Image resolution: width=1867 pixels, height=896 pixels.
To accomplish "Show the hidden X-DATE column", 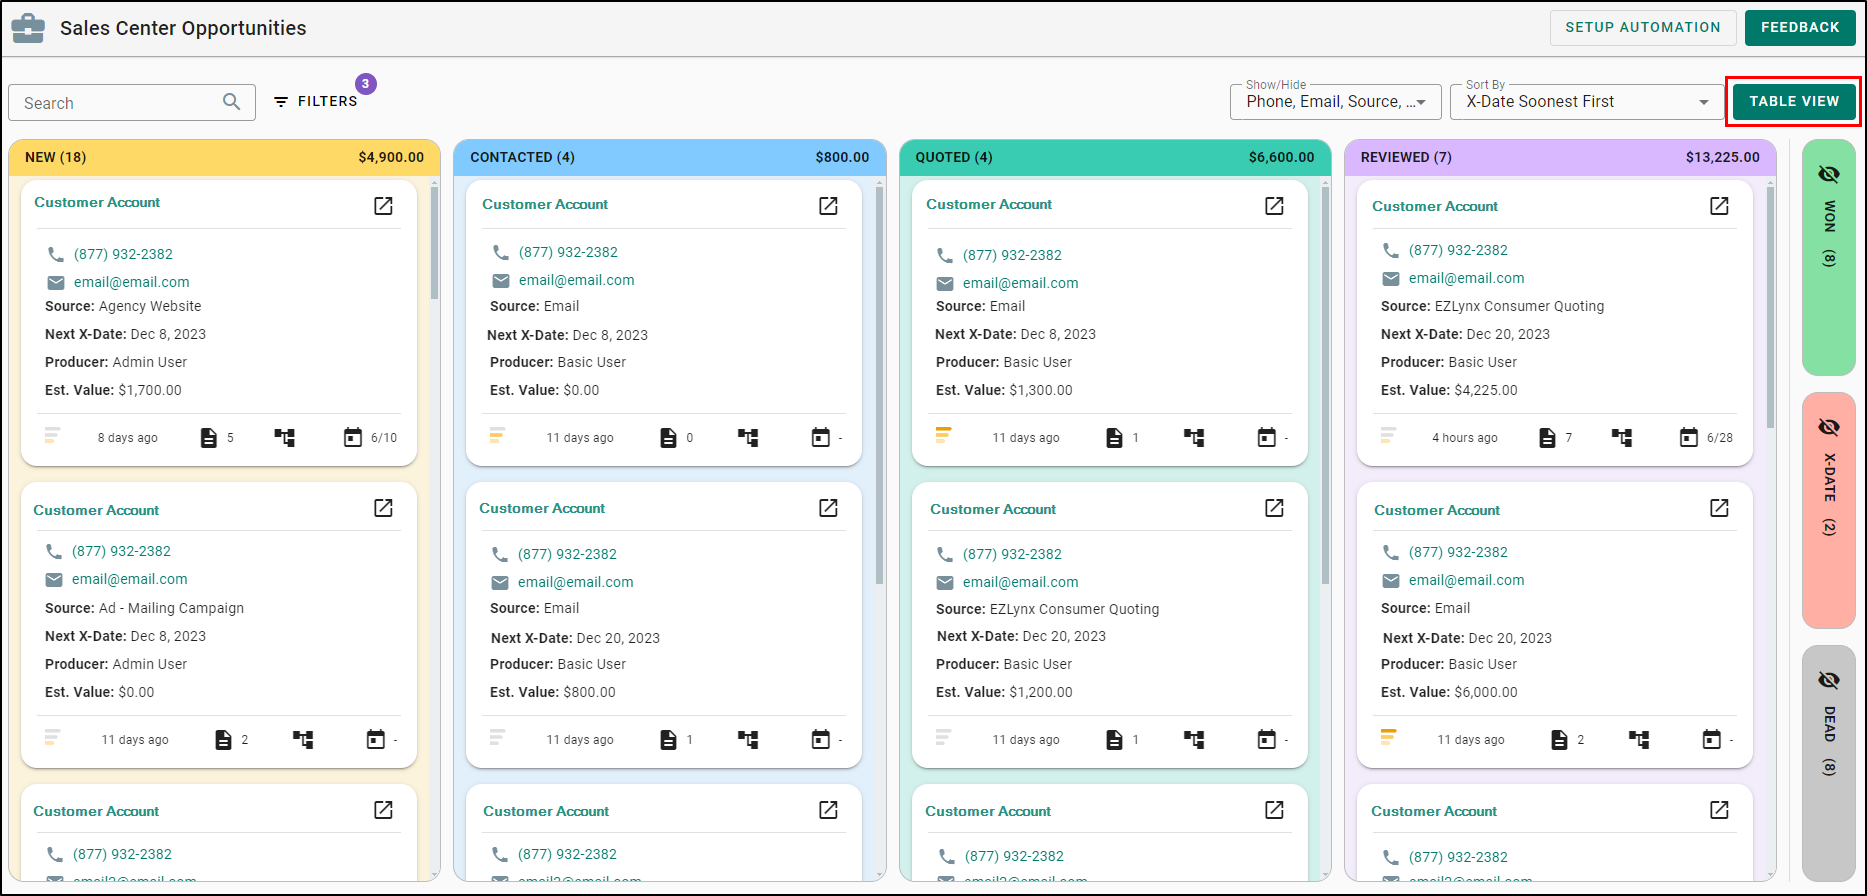I will 1829,428.
